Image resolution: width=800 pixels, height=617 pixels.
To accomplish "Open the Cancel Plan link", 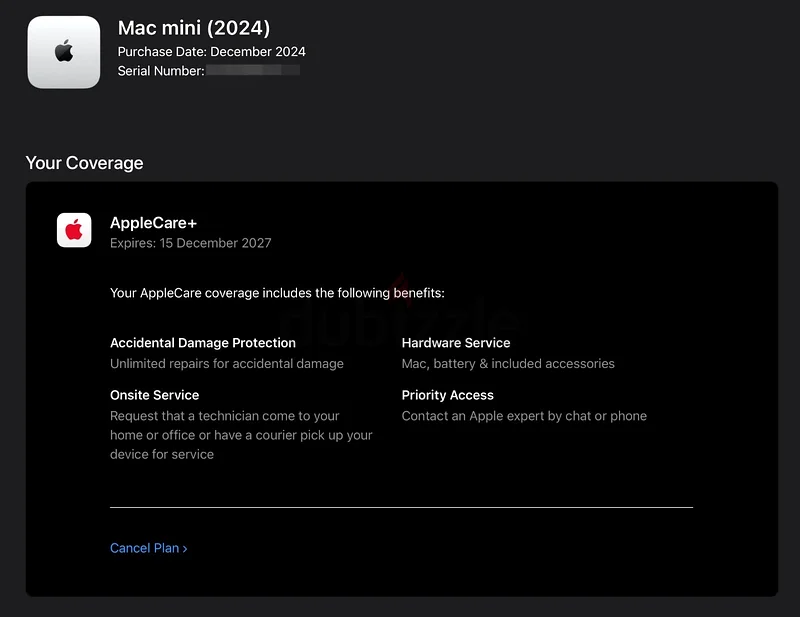I will point(148,548).
